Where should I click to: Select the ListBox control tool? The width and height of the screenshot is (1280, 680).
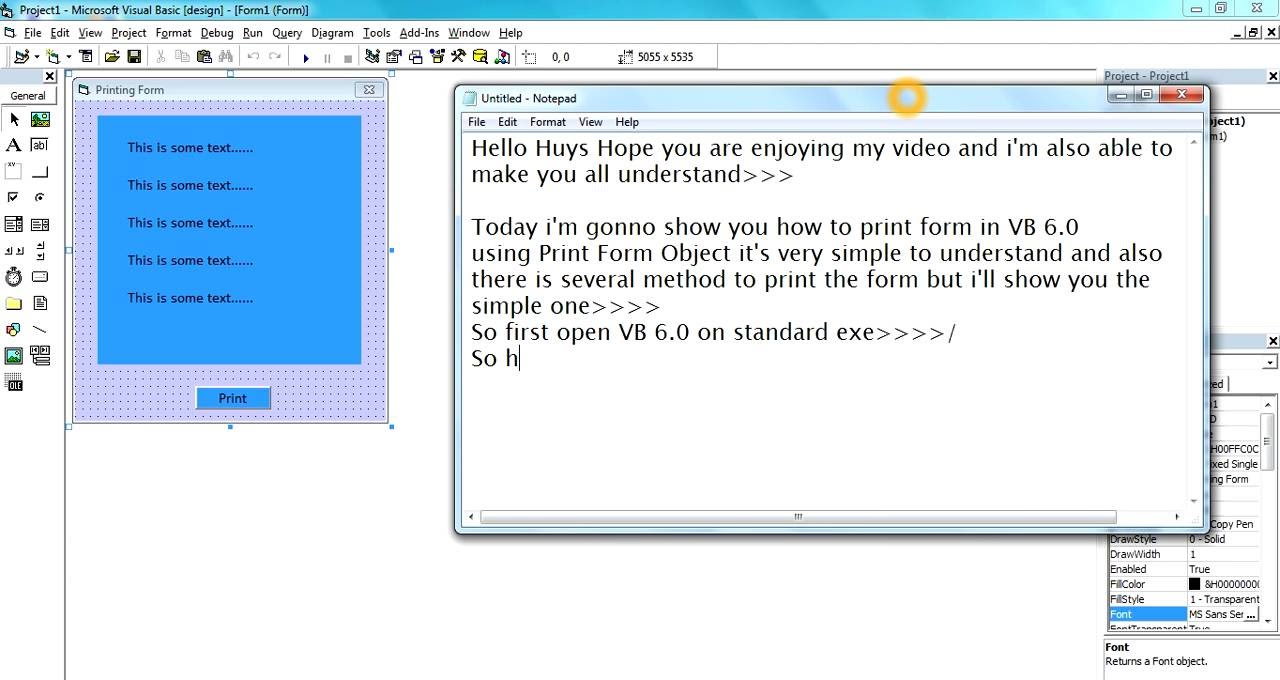click(40, 224)
